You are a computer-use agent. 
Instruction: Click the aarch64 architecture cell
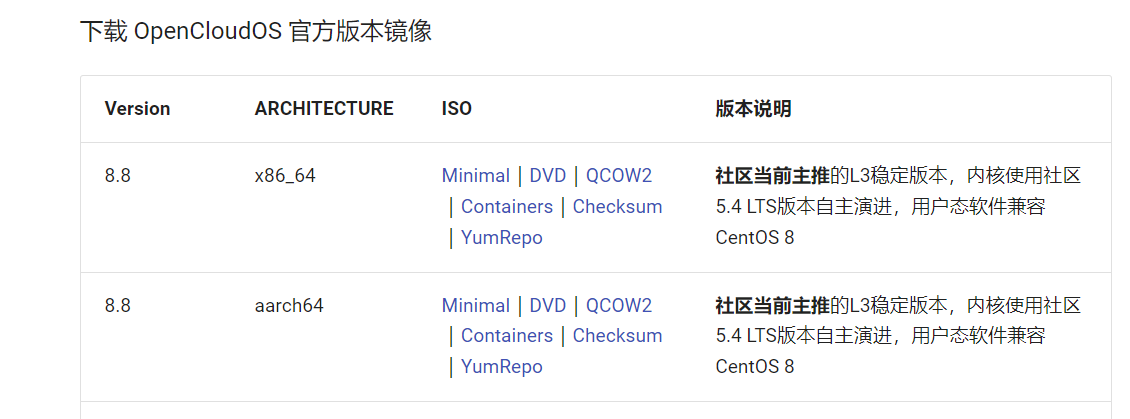point(289,305)
